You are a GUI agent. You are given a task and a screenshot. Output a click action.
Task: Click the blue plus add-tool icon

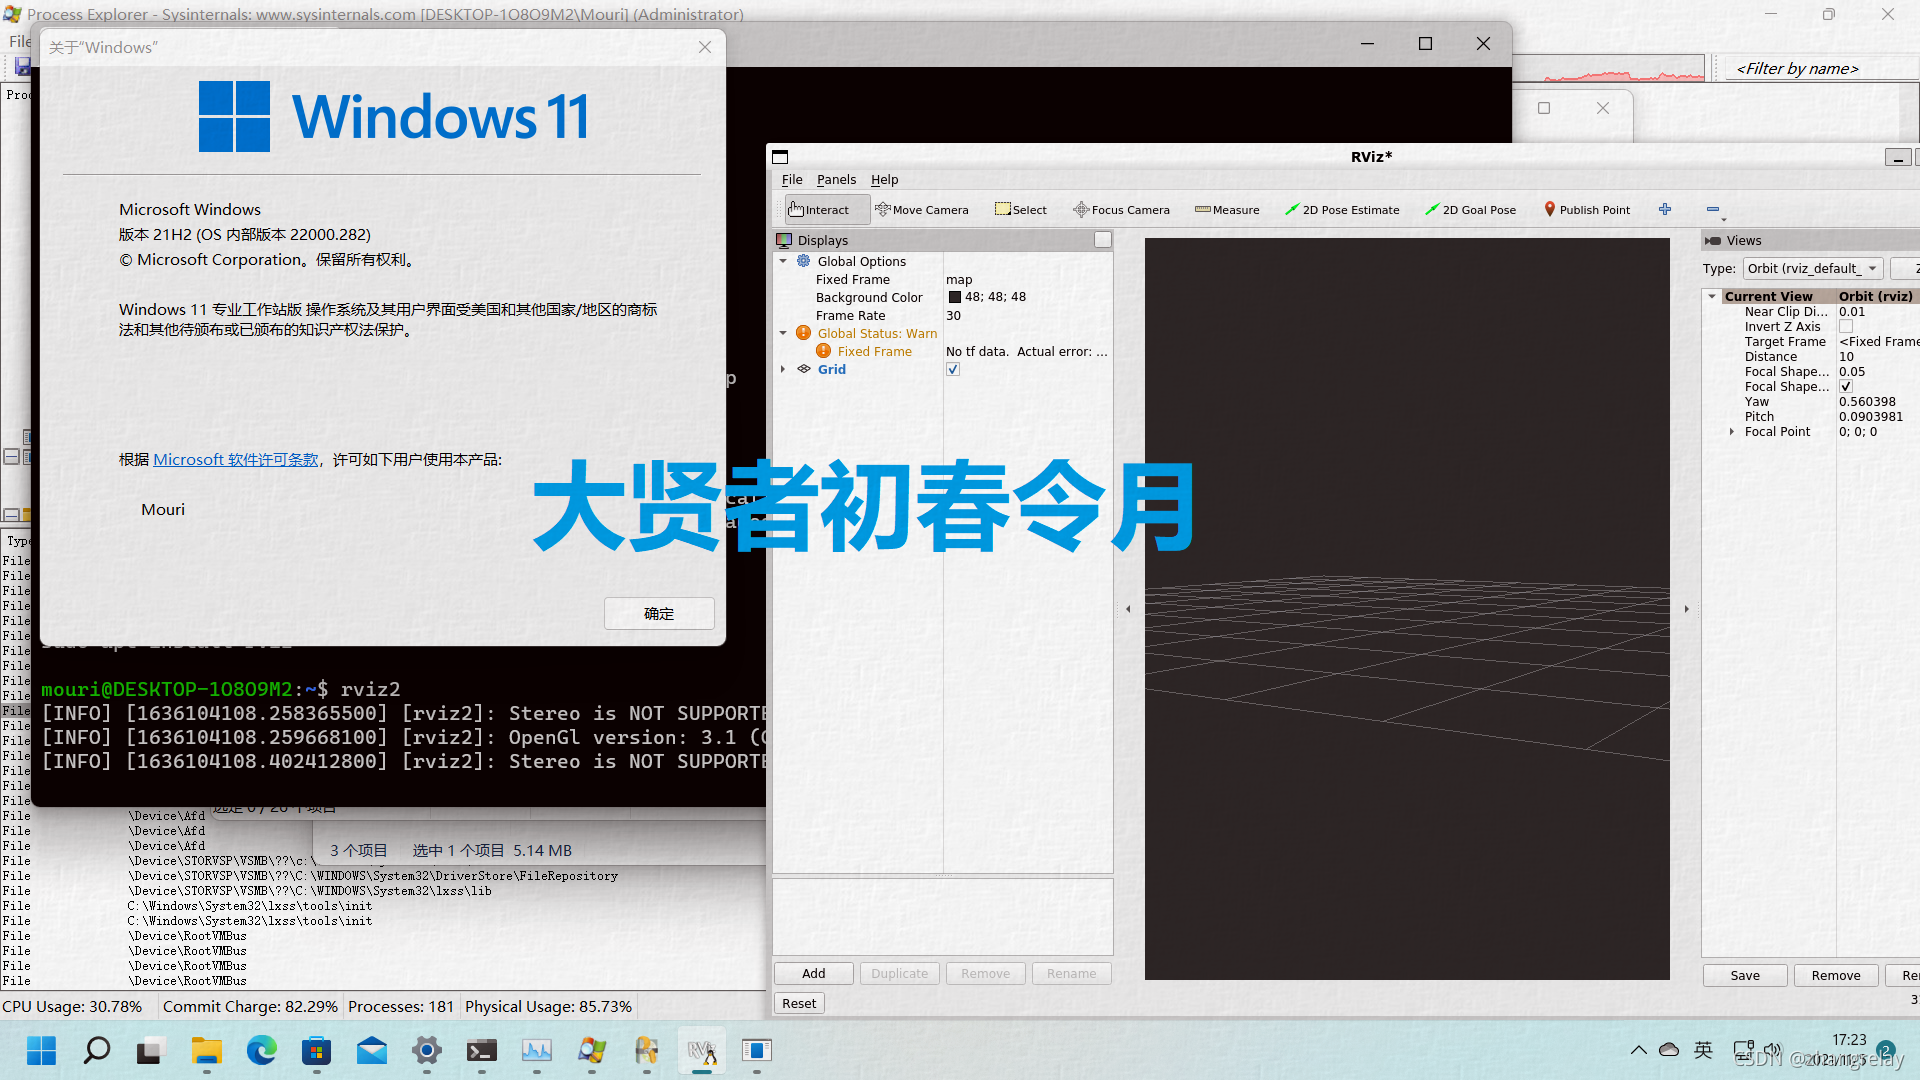coord(1665,209)
